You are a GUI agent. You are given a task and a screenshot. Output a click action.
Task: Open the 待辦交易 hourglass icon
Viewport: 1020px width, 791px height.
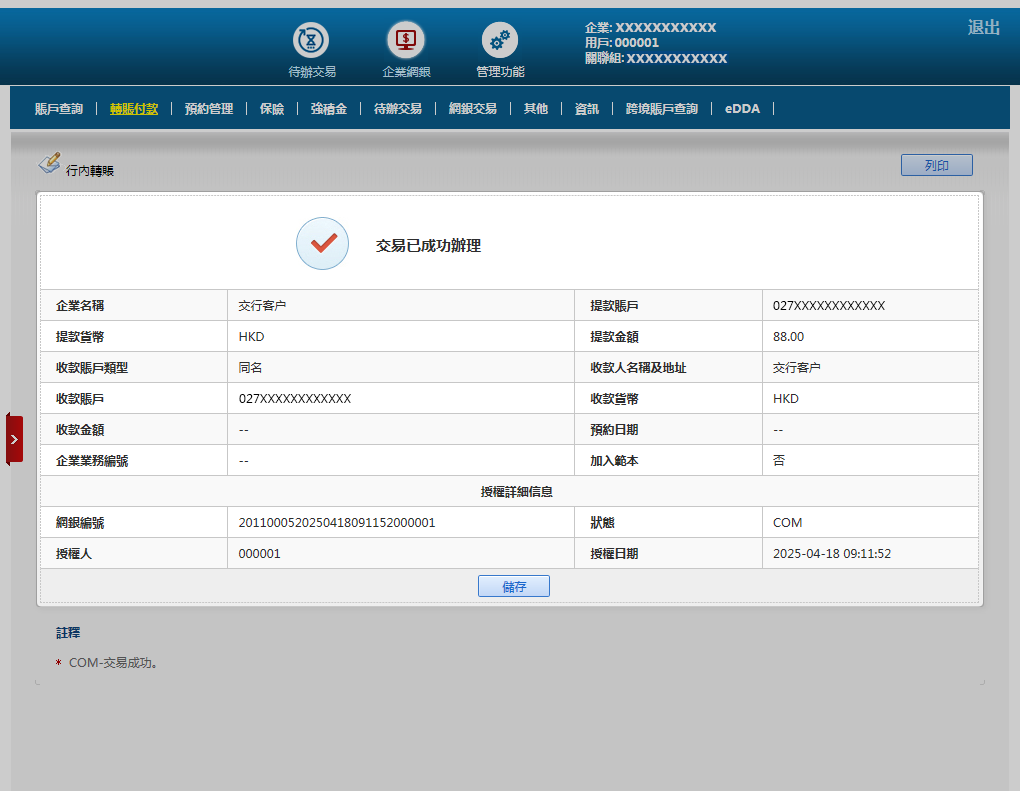(311, 40)
